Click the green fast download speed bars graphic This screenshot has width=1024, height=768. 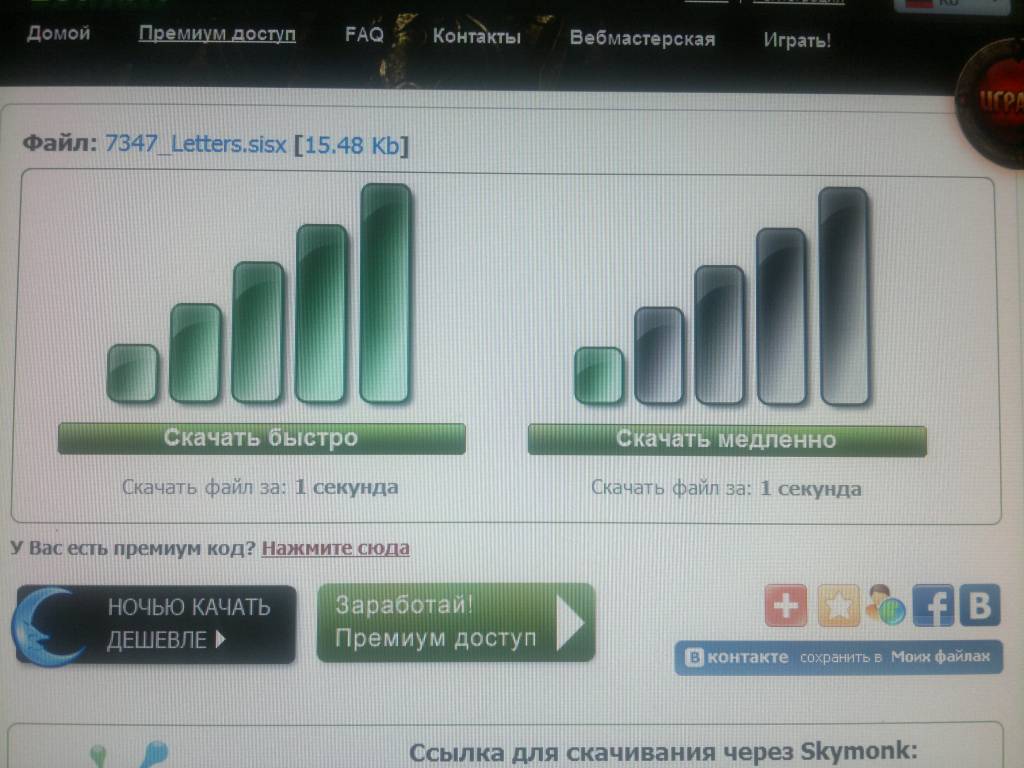(260, 294)
